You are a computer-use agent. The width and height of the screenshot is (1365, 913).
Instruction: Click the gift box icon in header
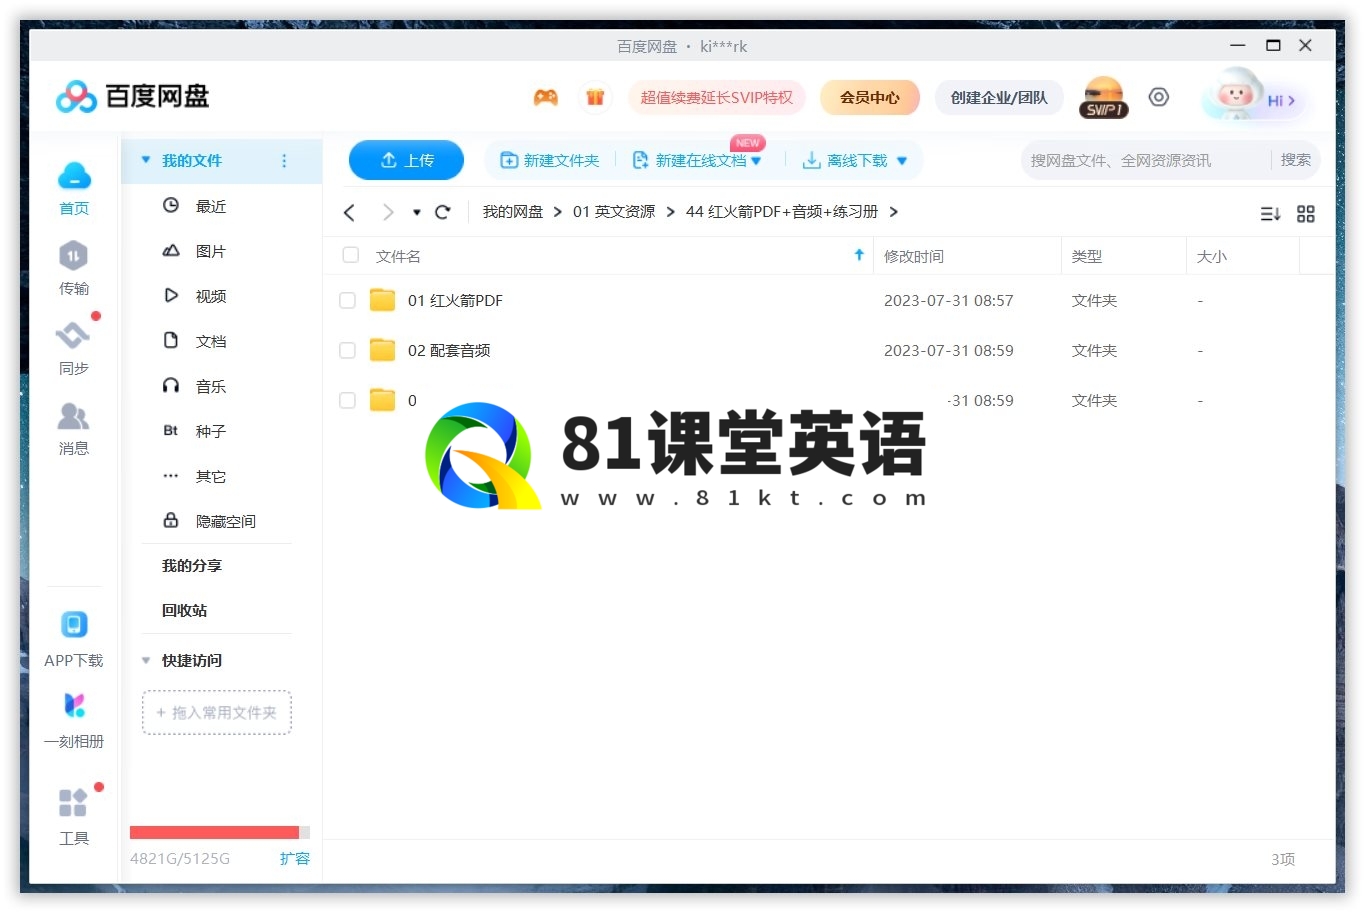[595, 98]
